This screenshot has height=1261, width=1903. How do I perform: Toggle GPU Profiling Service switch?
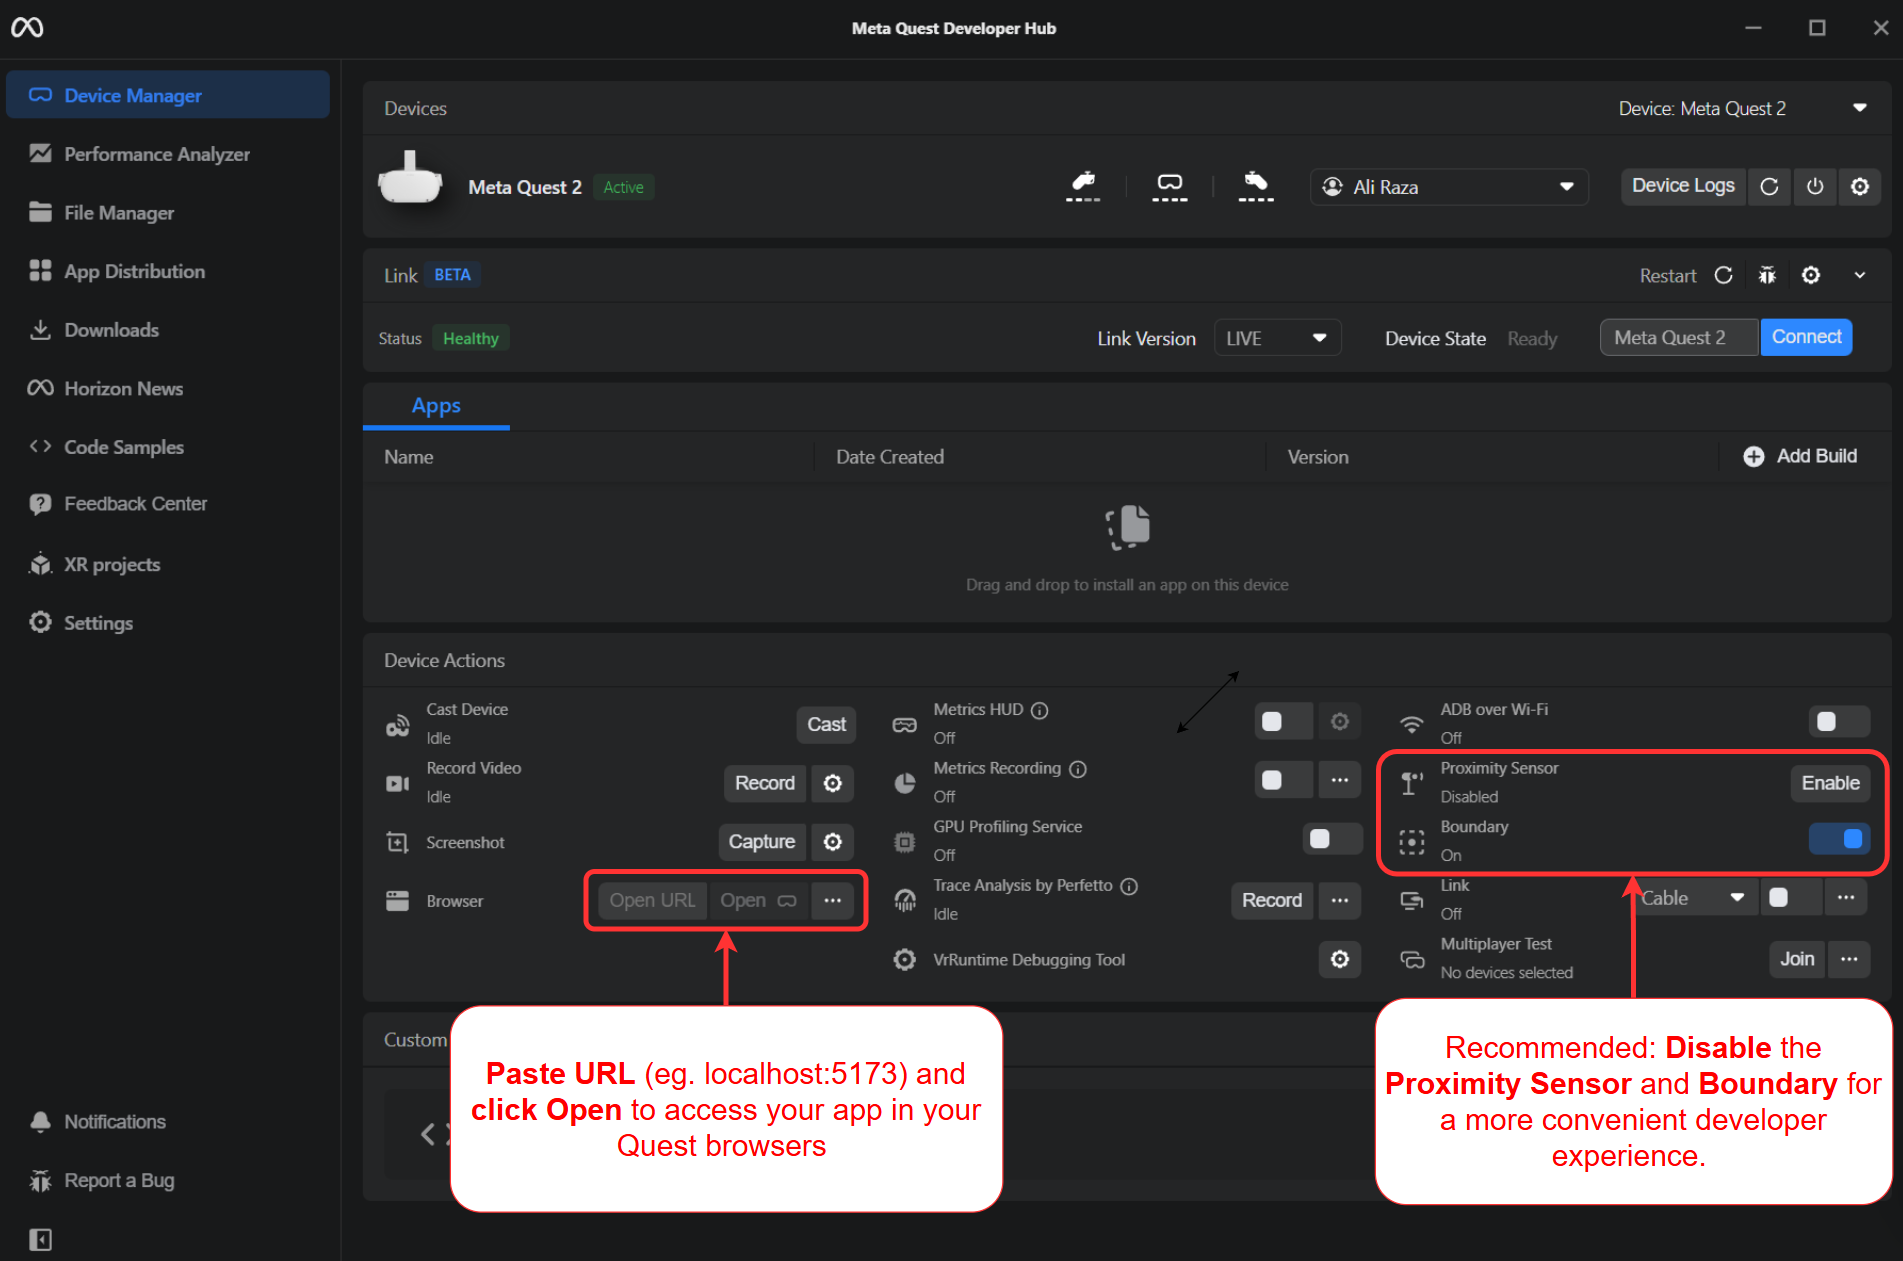point(1331,839)
